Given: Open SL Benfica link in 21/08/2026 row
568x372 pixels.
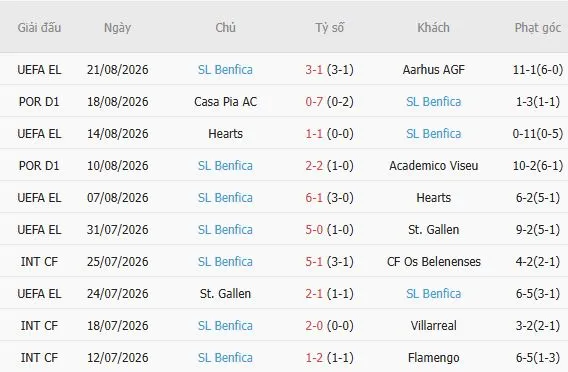Looking at the screenshot, I should 225,70.
